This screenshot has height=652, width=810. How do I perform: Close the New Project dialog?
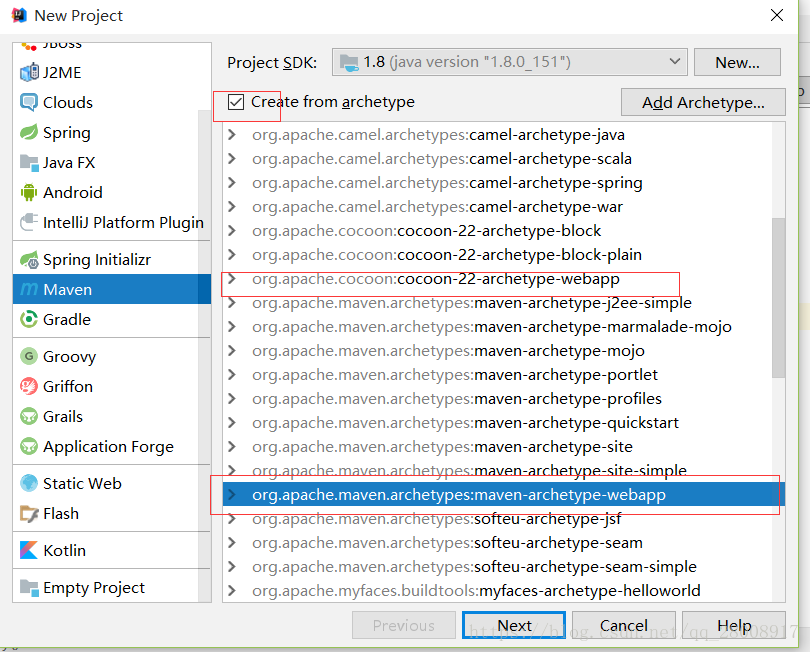click(x=776, y=15)
